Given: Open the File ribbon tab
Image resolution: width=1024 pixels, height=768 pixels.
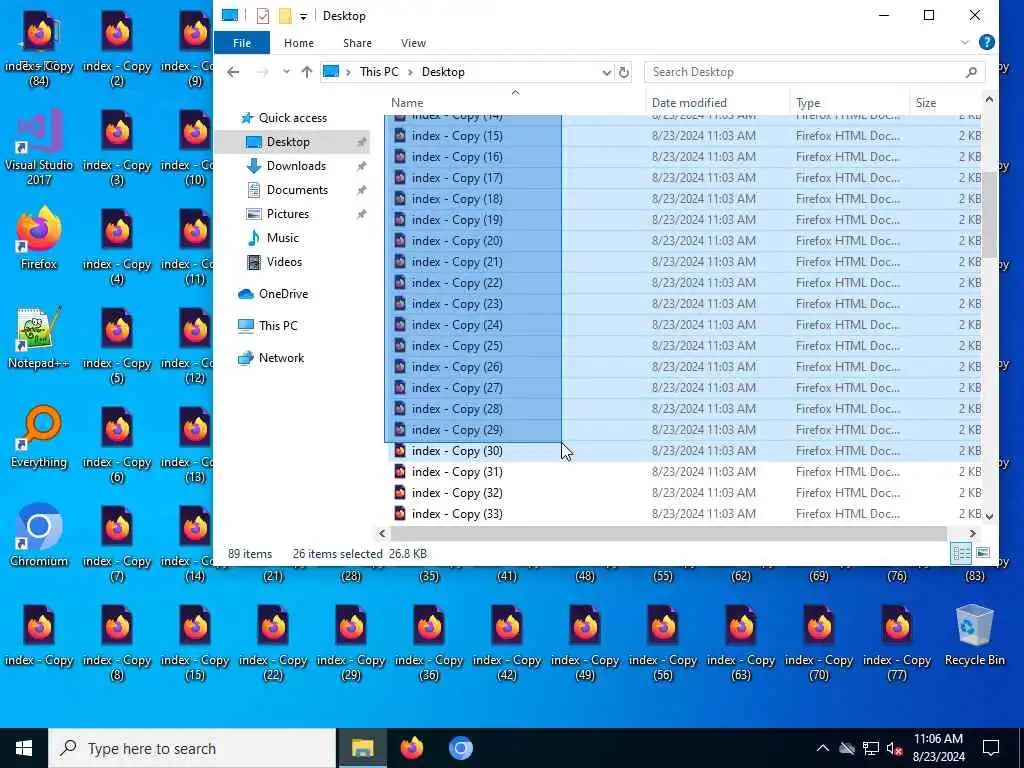Looking at the screenshot, I should coord(242,43).
